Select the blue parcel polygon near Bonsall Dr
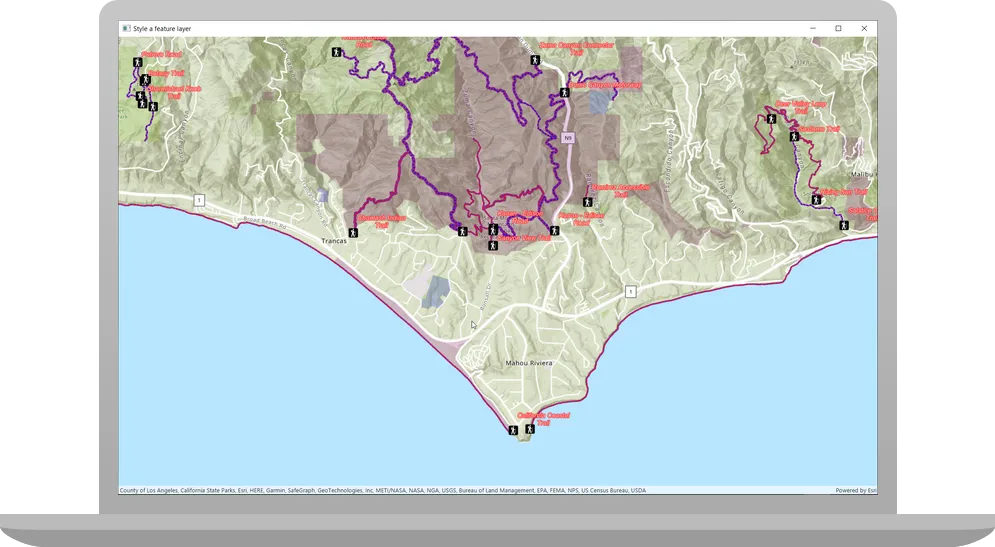The image size is (995, 547). point(435,291)
